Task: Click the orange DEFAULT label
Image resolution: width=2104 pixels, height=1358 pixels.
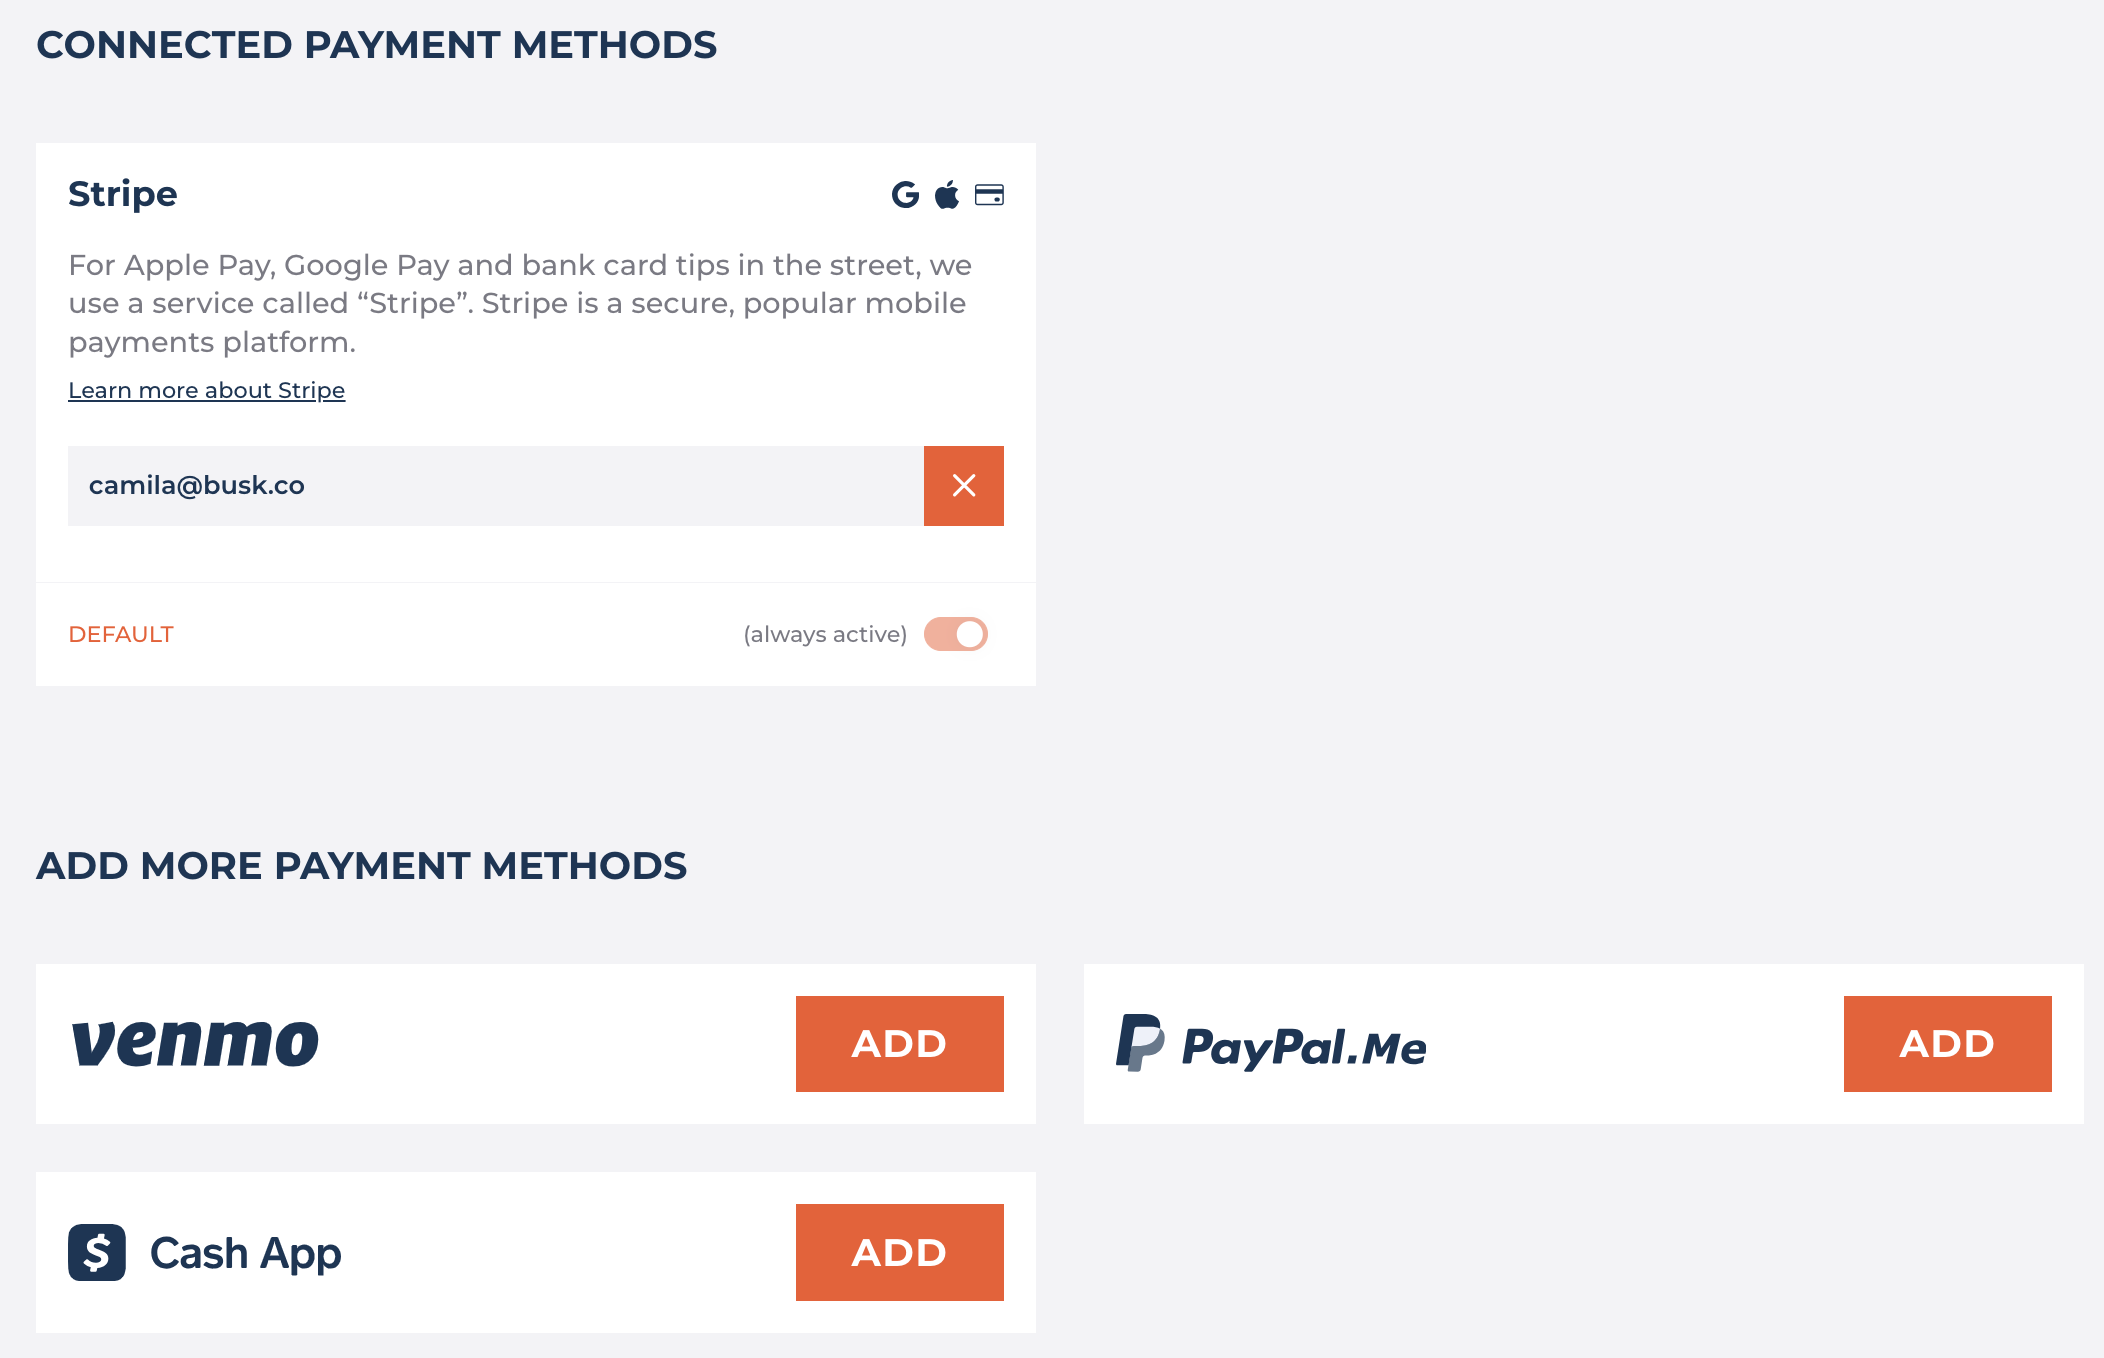Action: pos(121,634)
